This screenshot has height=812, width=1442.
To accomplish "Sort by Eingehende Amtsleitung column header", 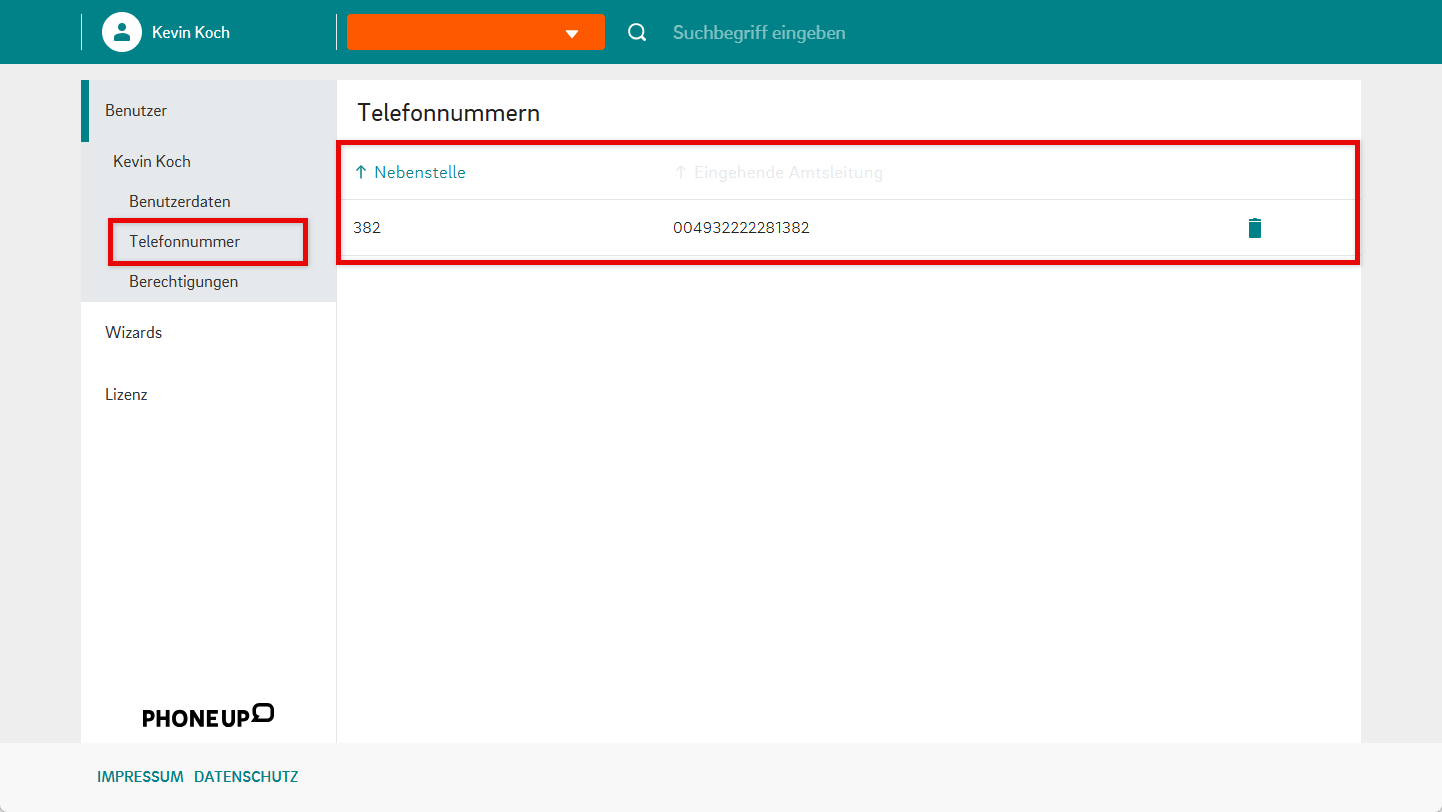I will (779, 172).
